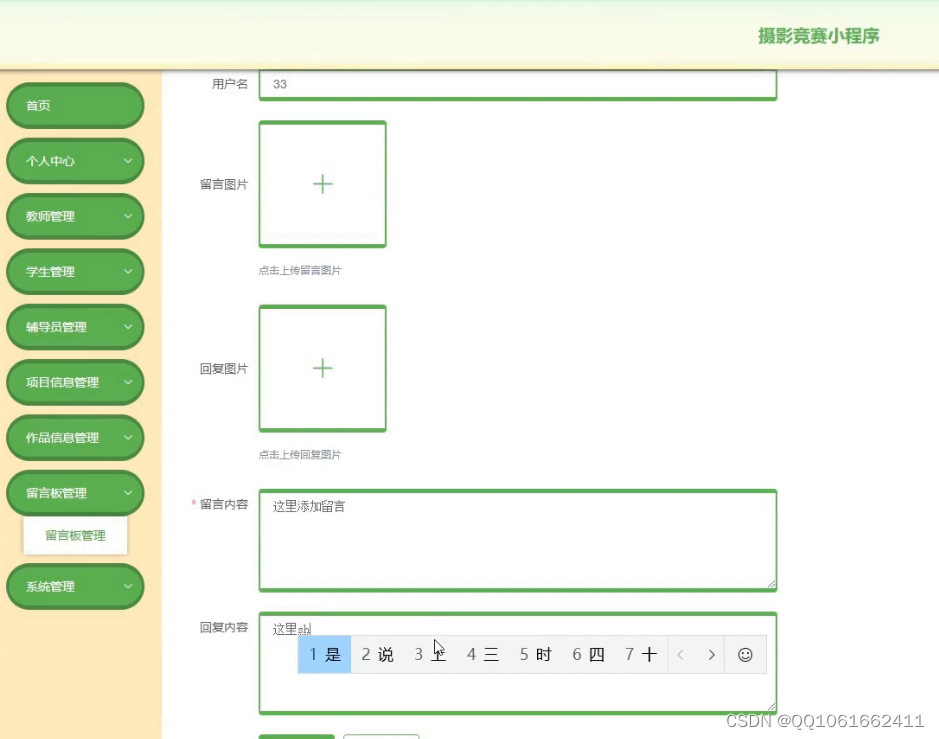This screenshot has width=939, height=739.
Task: Collapse the 留言板管理 menu
Action: pyautogui.click(x=74, y=492)
